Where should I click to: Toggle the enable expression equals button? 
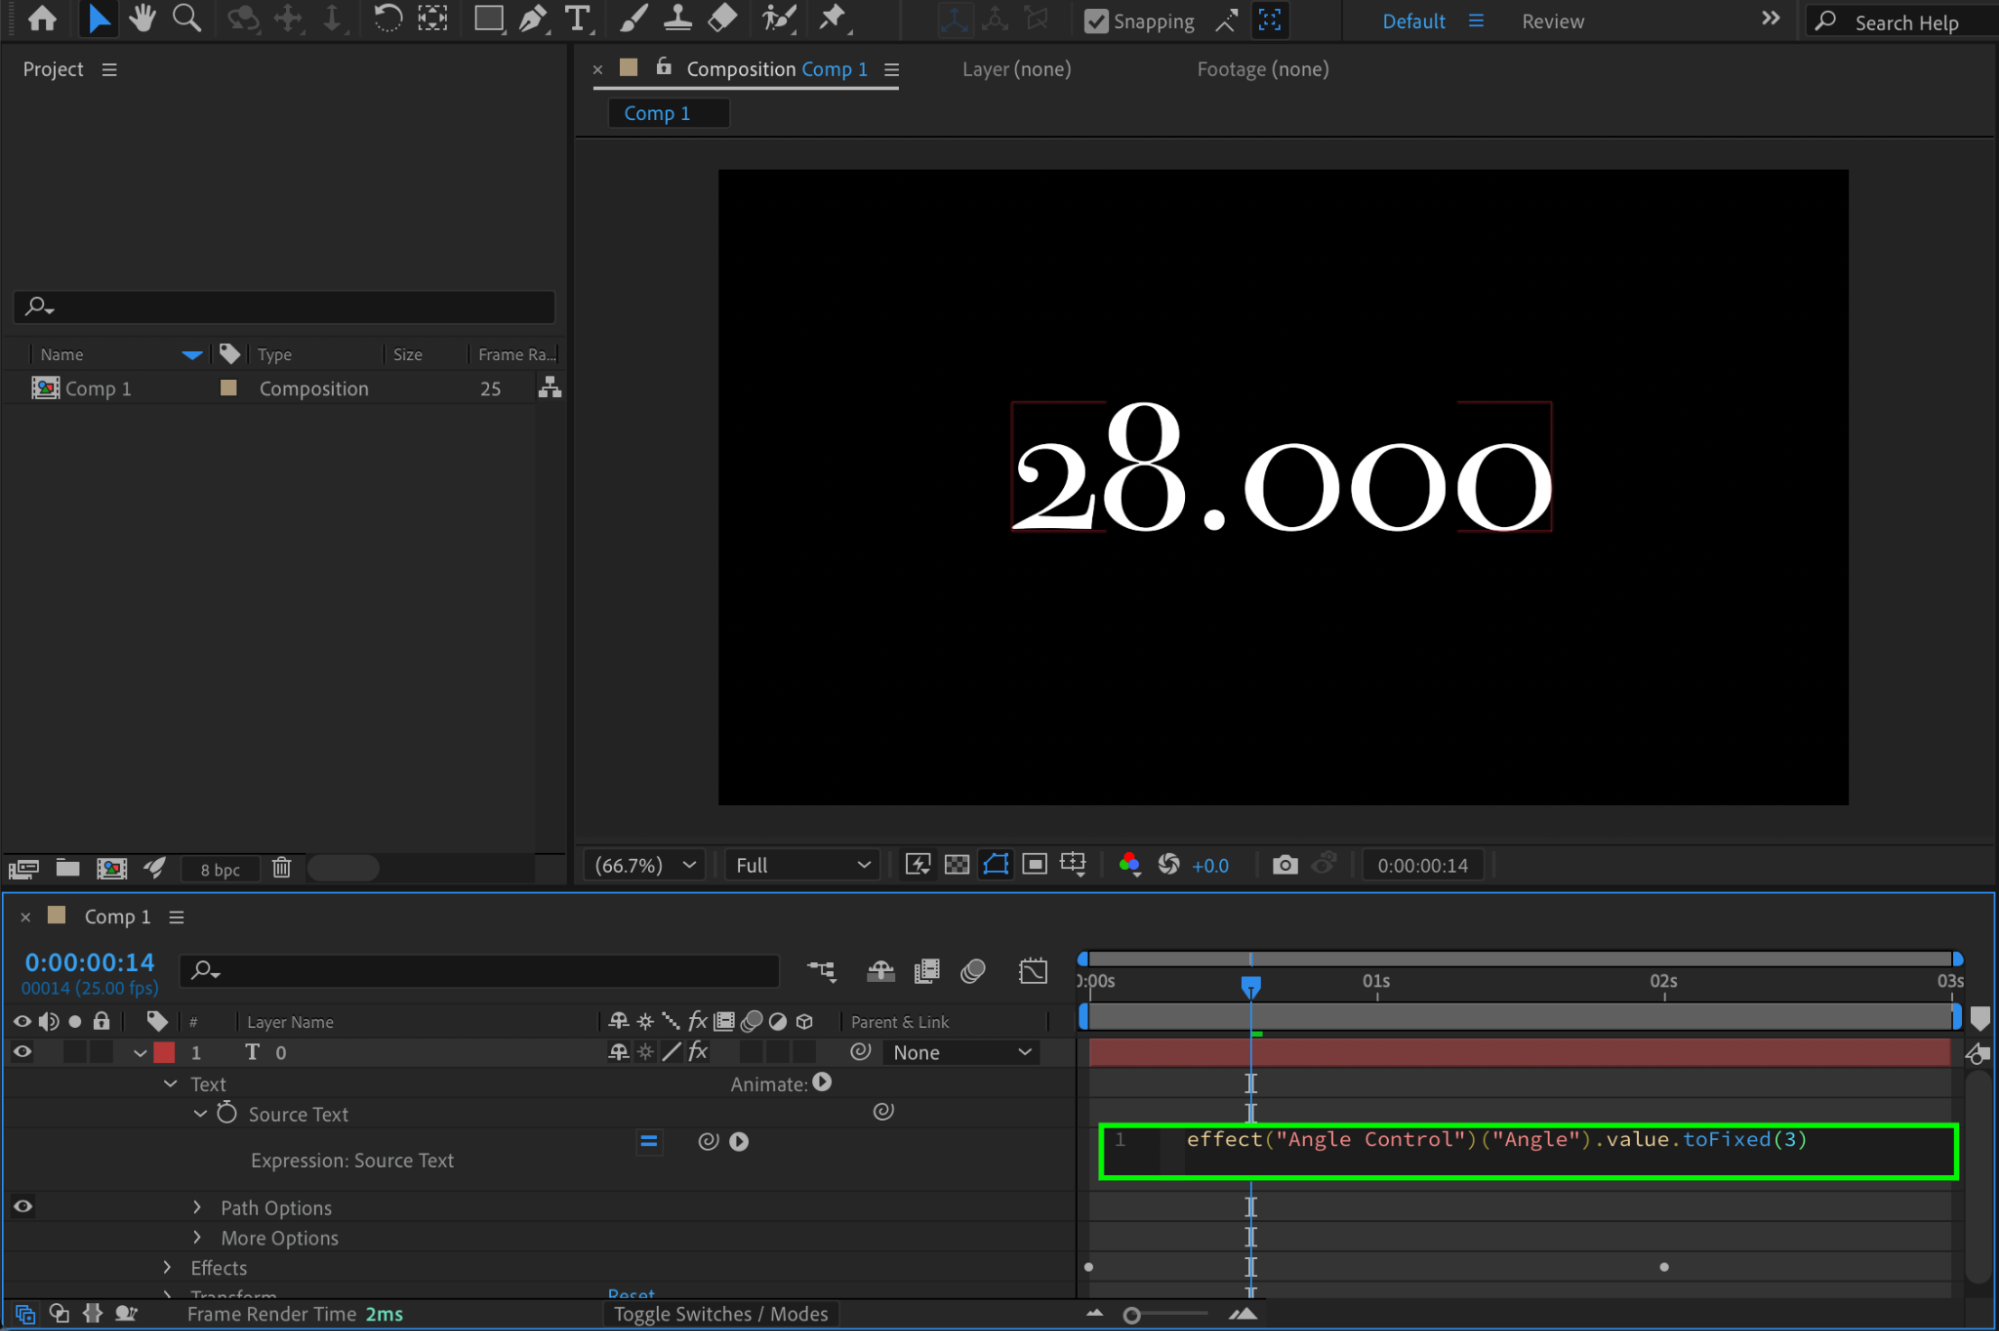click(x=648, y=1142)
